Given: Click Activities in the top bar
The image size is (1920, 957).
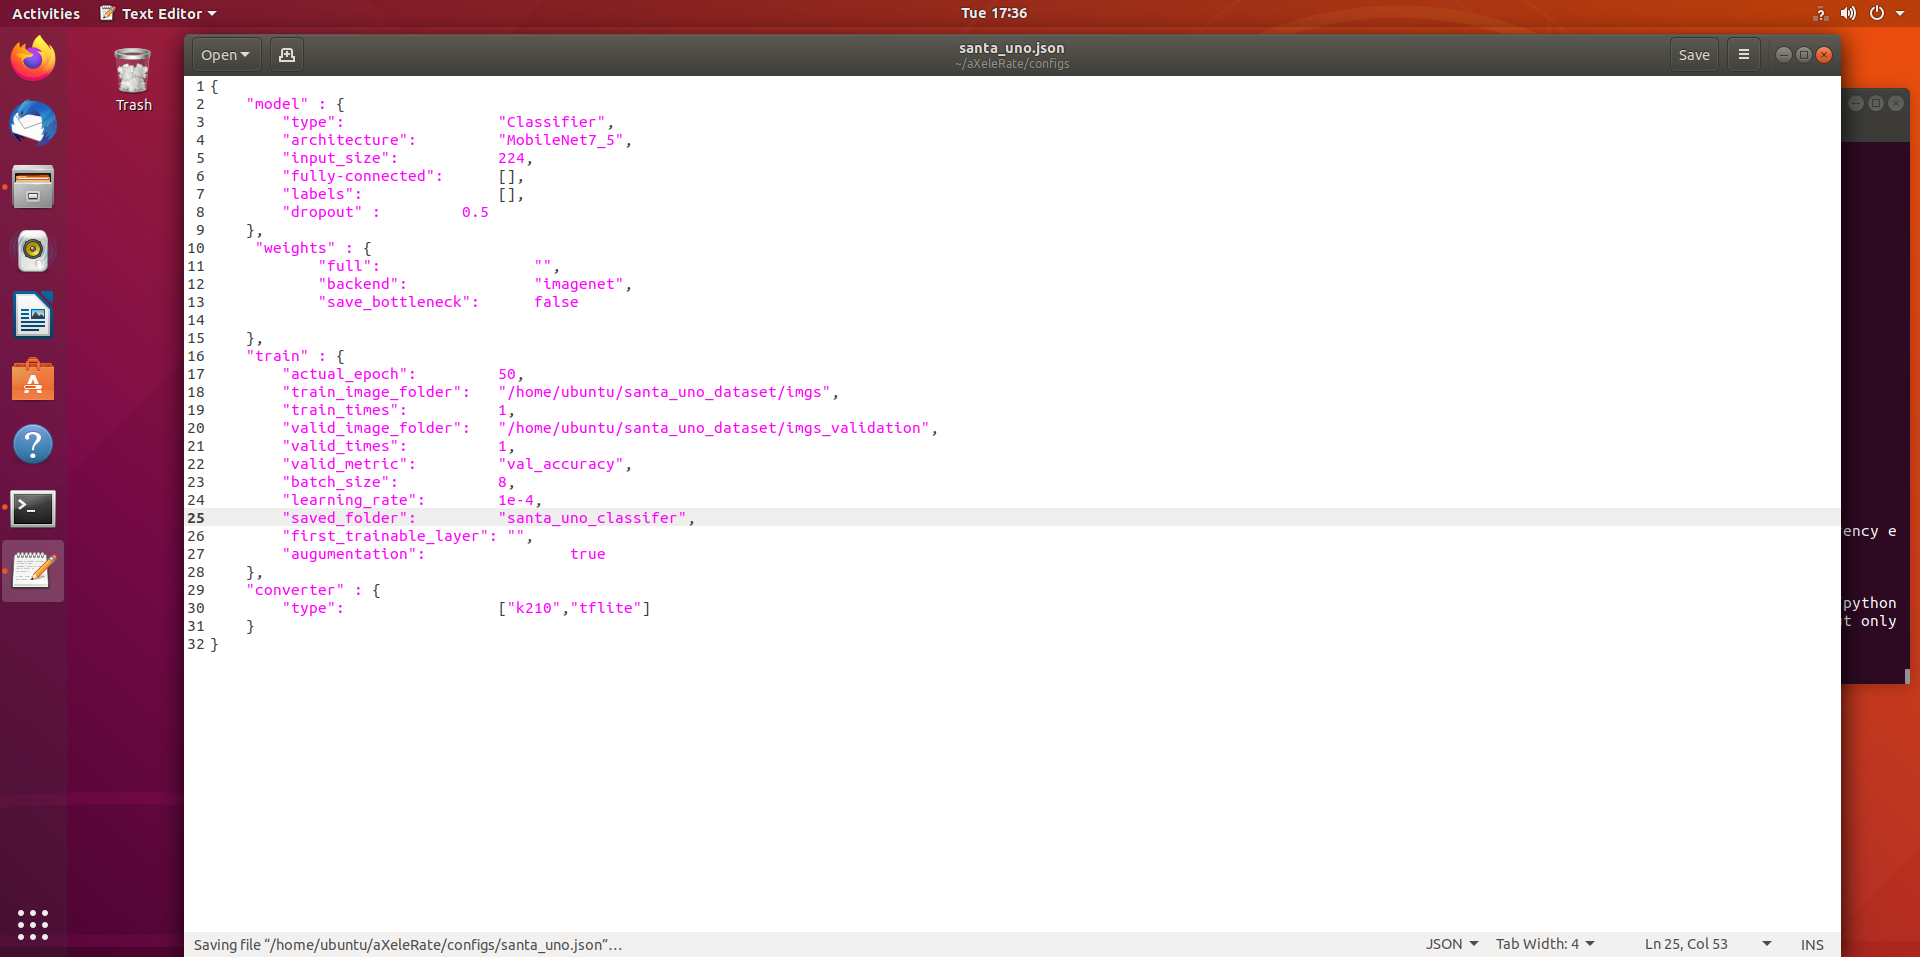Looking at the screenshot, I should [x=45, y=13].
